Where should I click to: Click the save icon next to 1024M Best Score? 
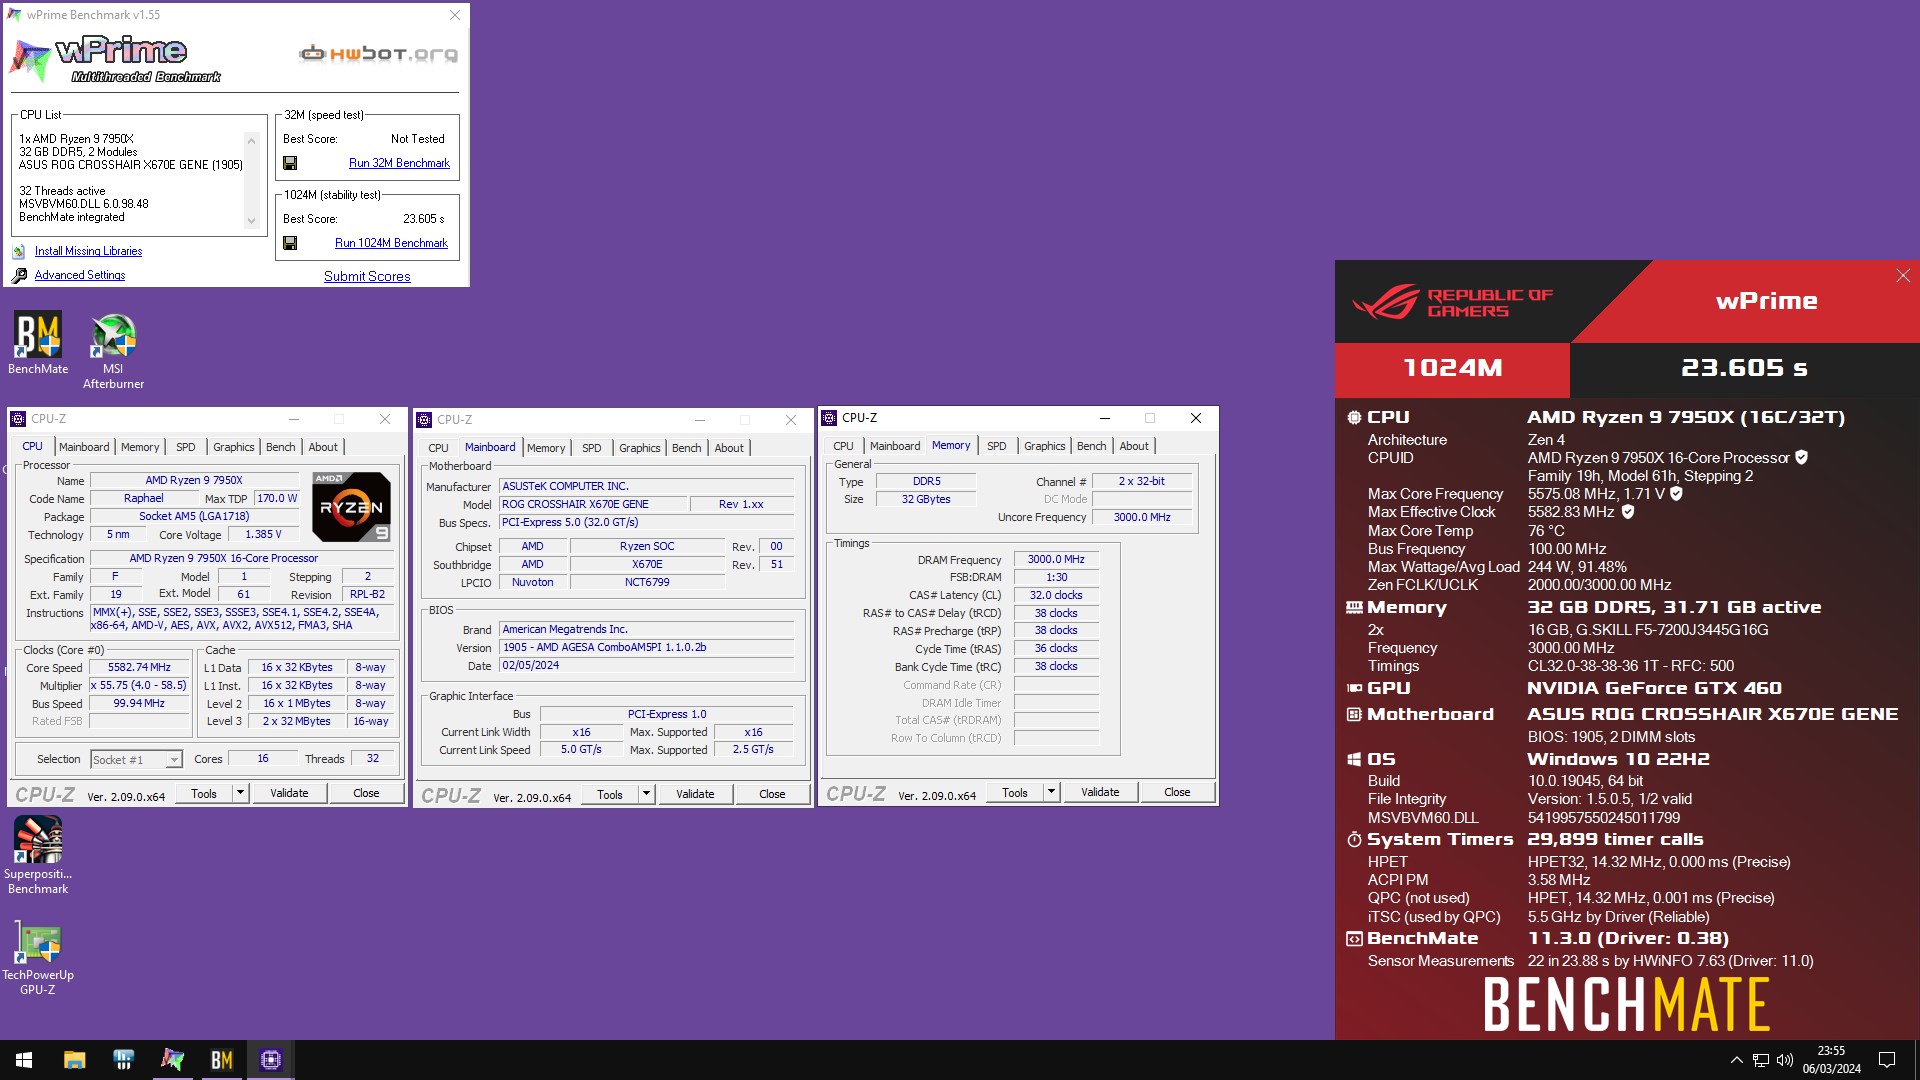click(x=290, y=243)
